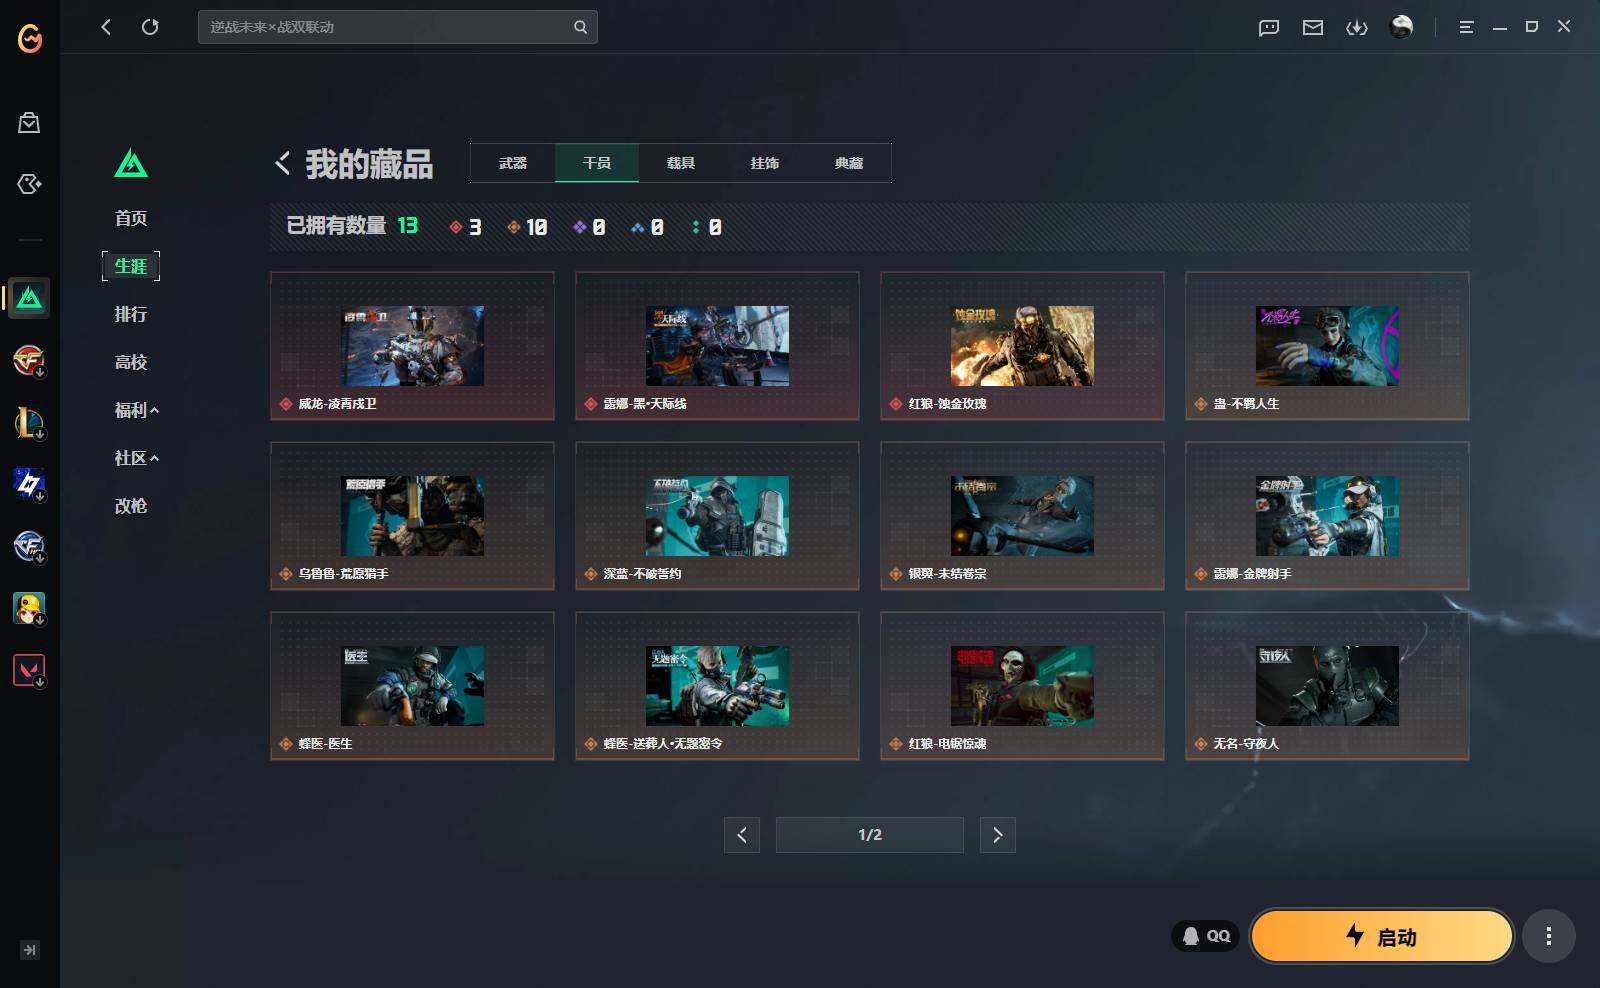Open the three-dot more options button
Screen dimensions: 1600x988
tap(1549, 936)
